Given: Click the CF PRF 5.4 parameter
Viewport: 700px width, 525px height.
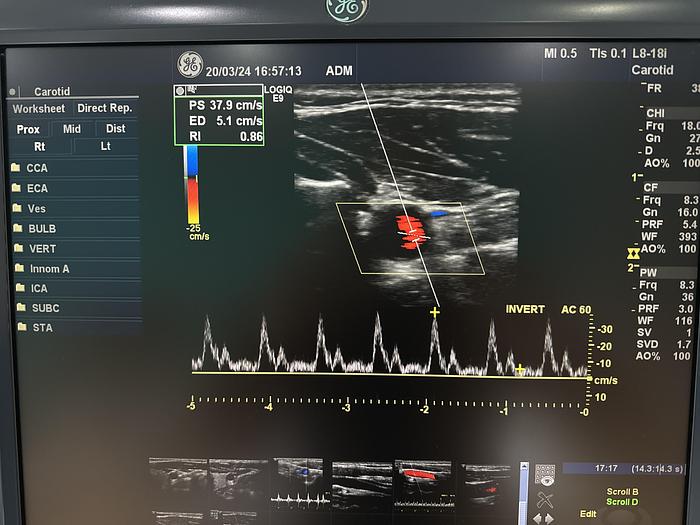Looking at the screenshot, I should click(x=668, y=224).
